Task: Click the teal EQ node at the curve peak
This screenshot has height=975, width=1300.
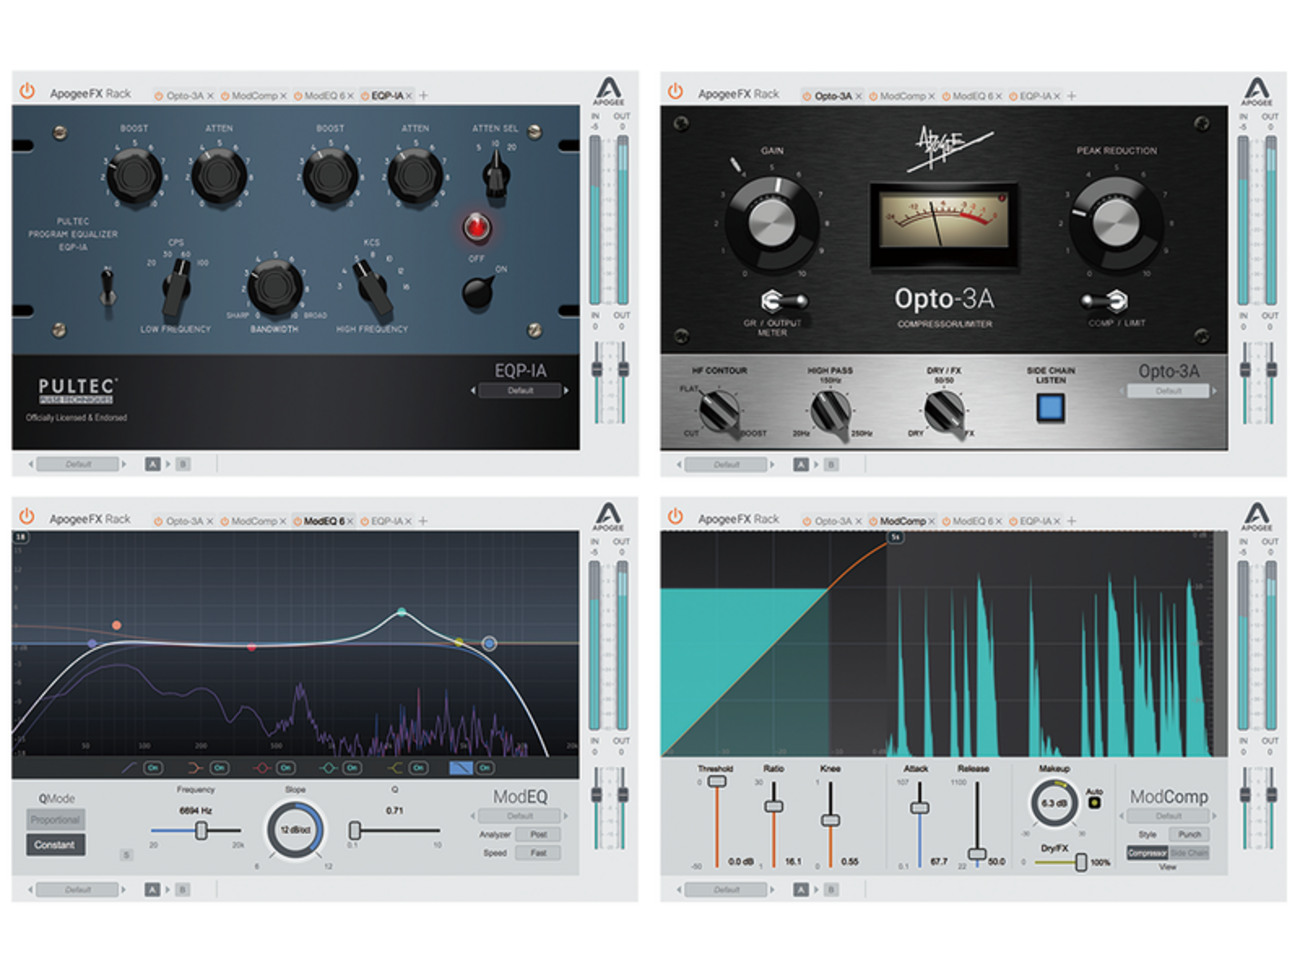Action: click(402, 611)
